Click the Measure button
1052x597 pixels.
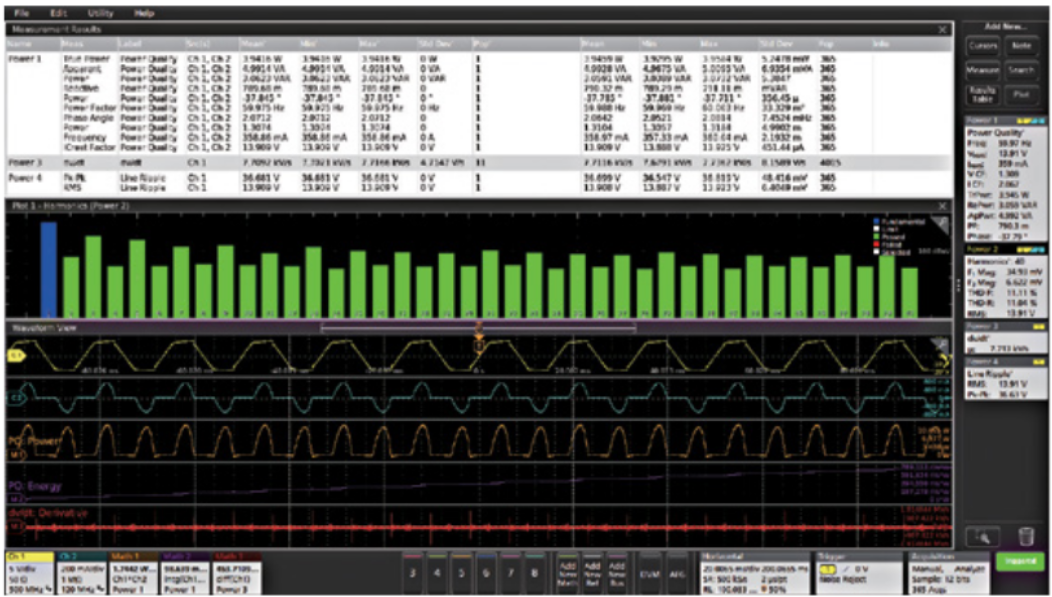tap(981, 71)
